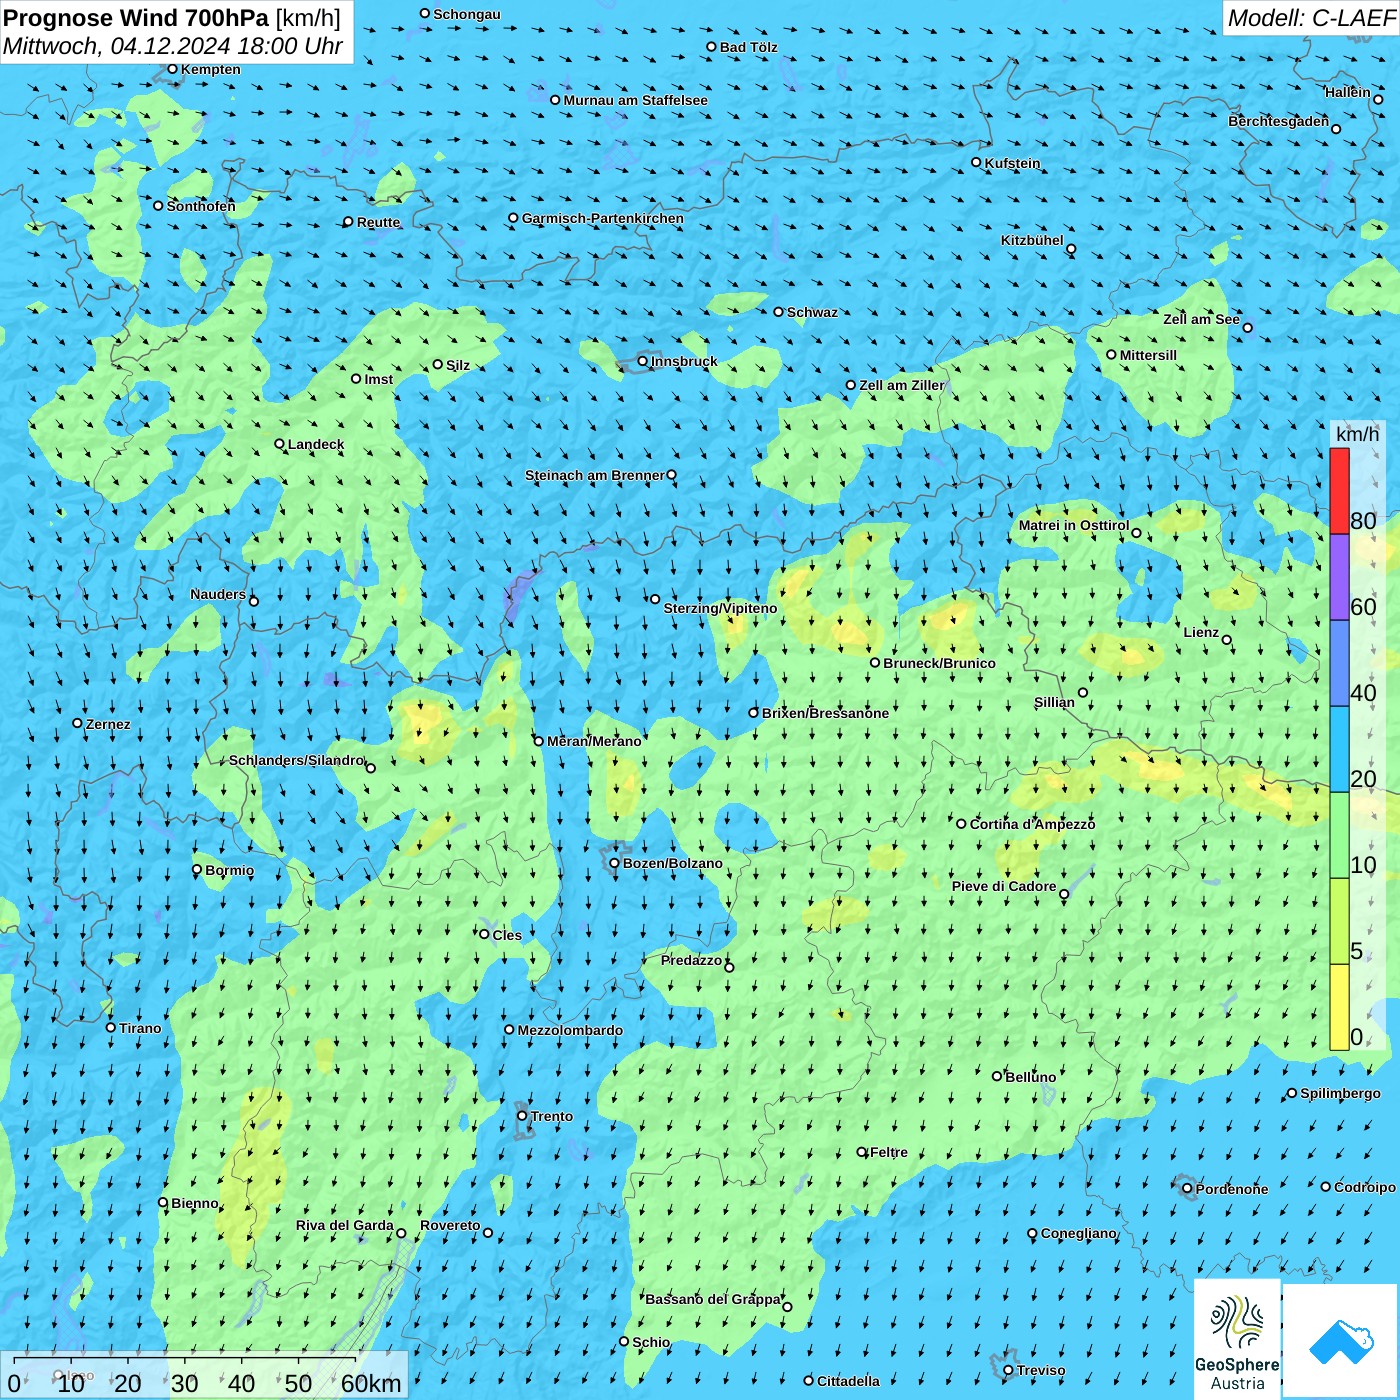Click the 'Meran/Merano' city label
The width and height of the screenshot is (1400, 1400).
coord(594,741)
